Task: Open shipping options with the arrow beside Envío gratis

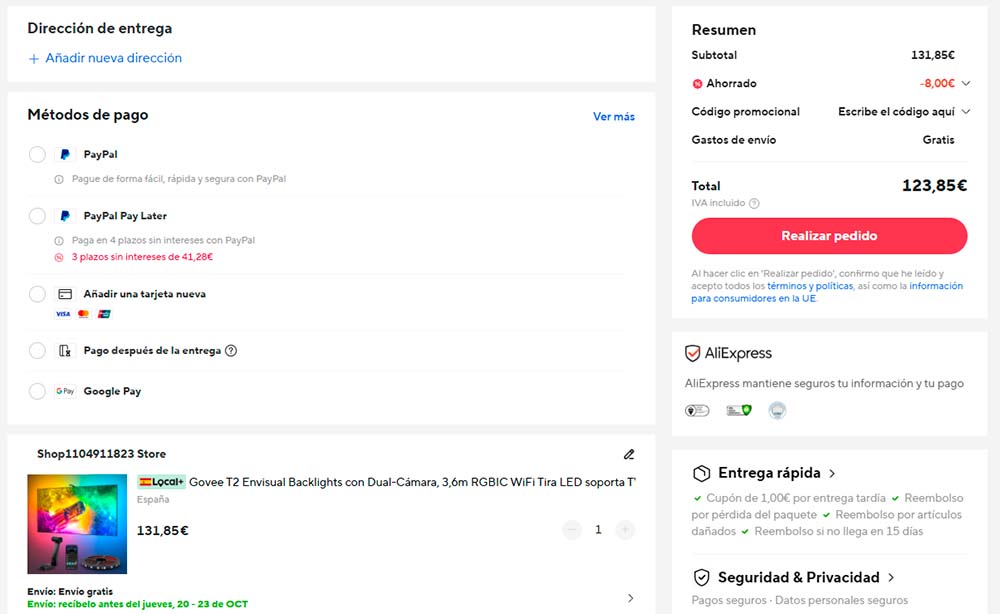Action: click(630, 598)
